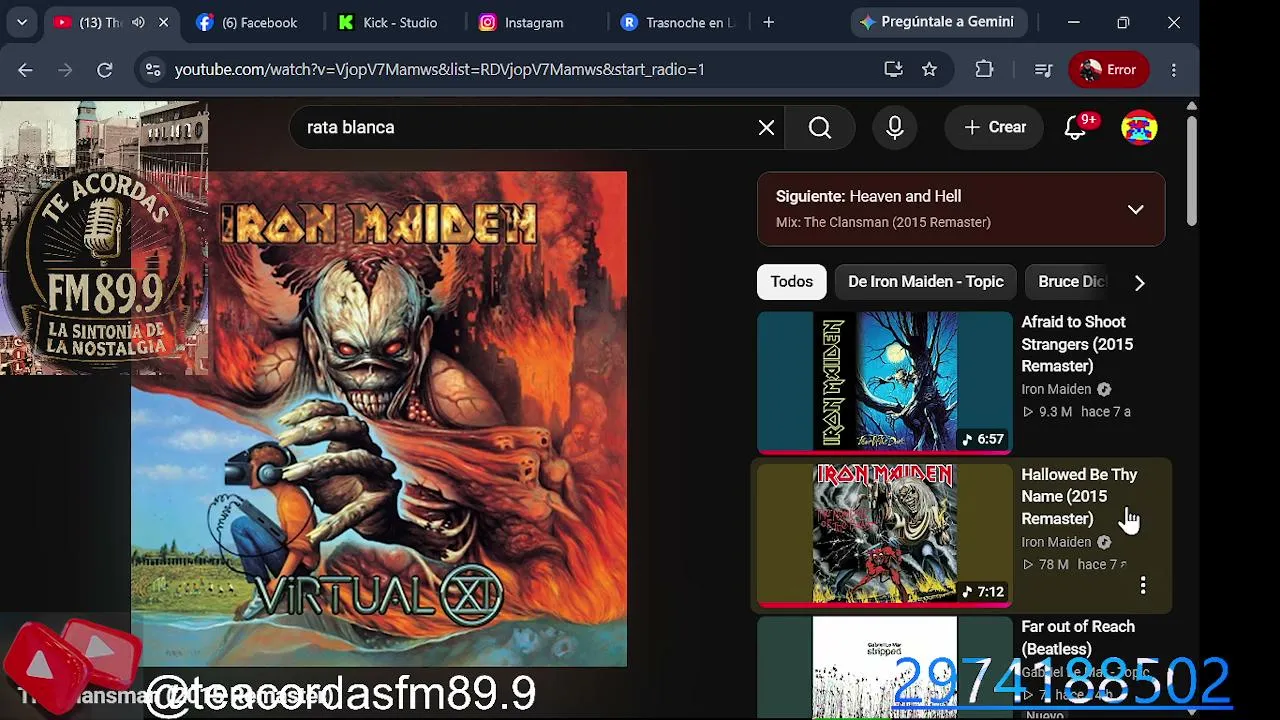Close the YouTube browser tab
This screenshot has width=1280, height=720.
164,22
